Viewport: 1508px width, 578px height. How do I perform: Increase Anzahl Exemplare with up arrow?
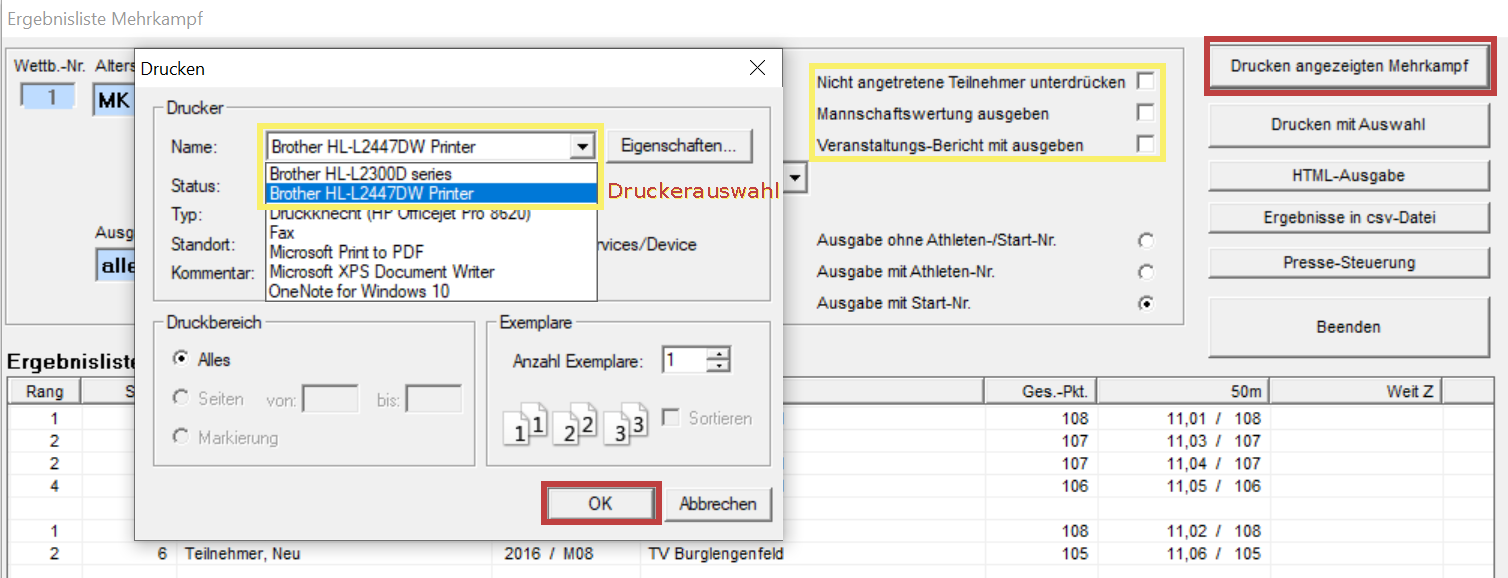tap(719, 353)
